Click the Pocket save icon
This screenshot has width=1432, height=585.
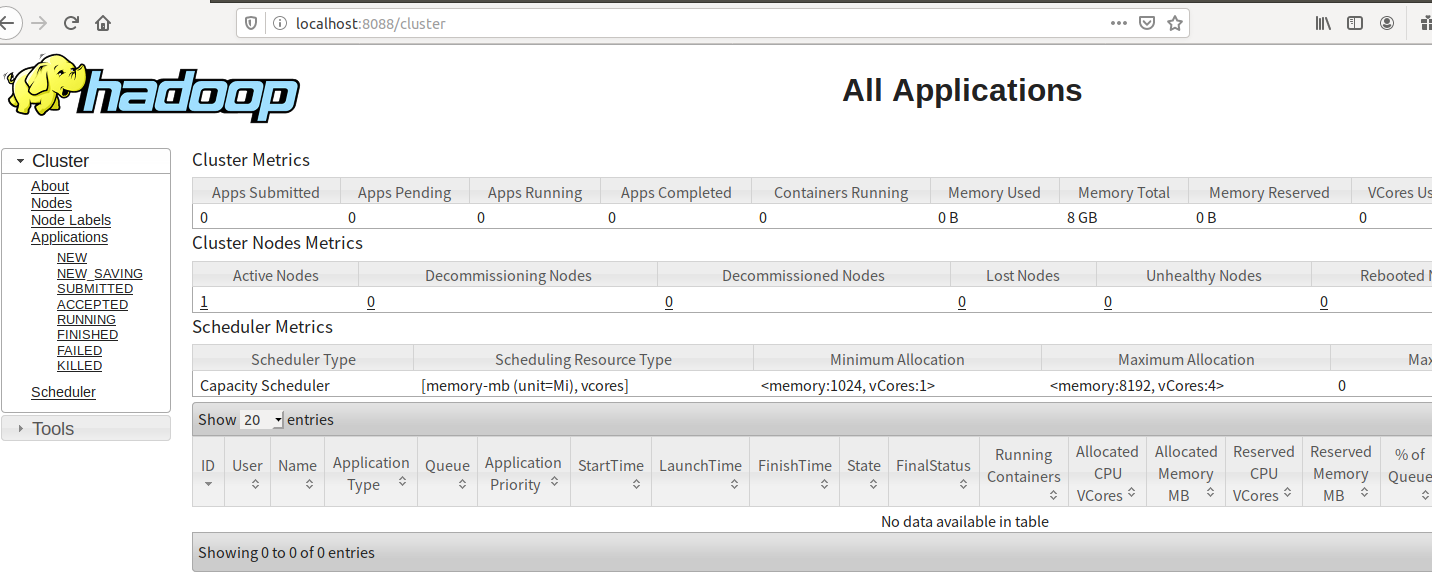[x=1148, y=23]
